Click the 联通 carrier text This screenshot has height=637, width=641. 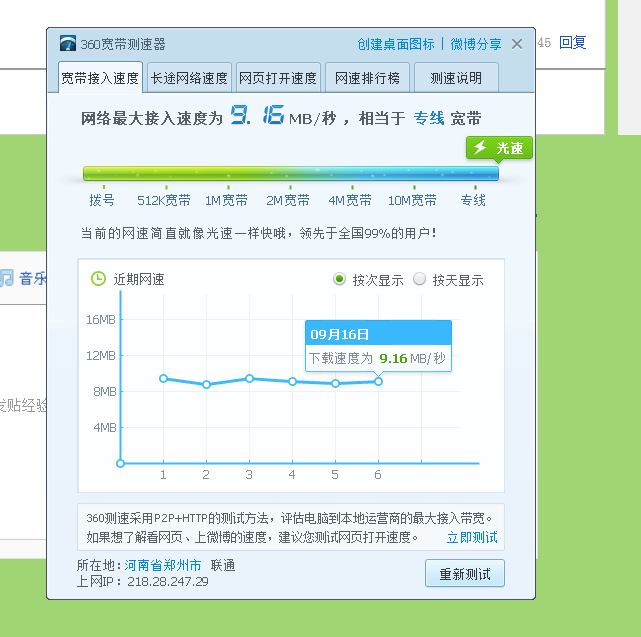(223, 565)
